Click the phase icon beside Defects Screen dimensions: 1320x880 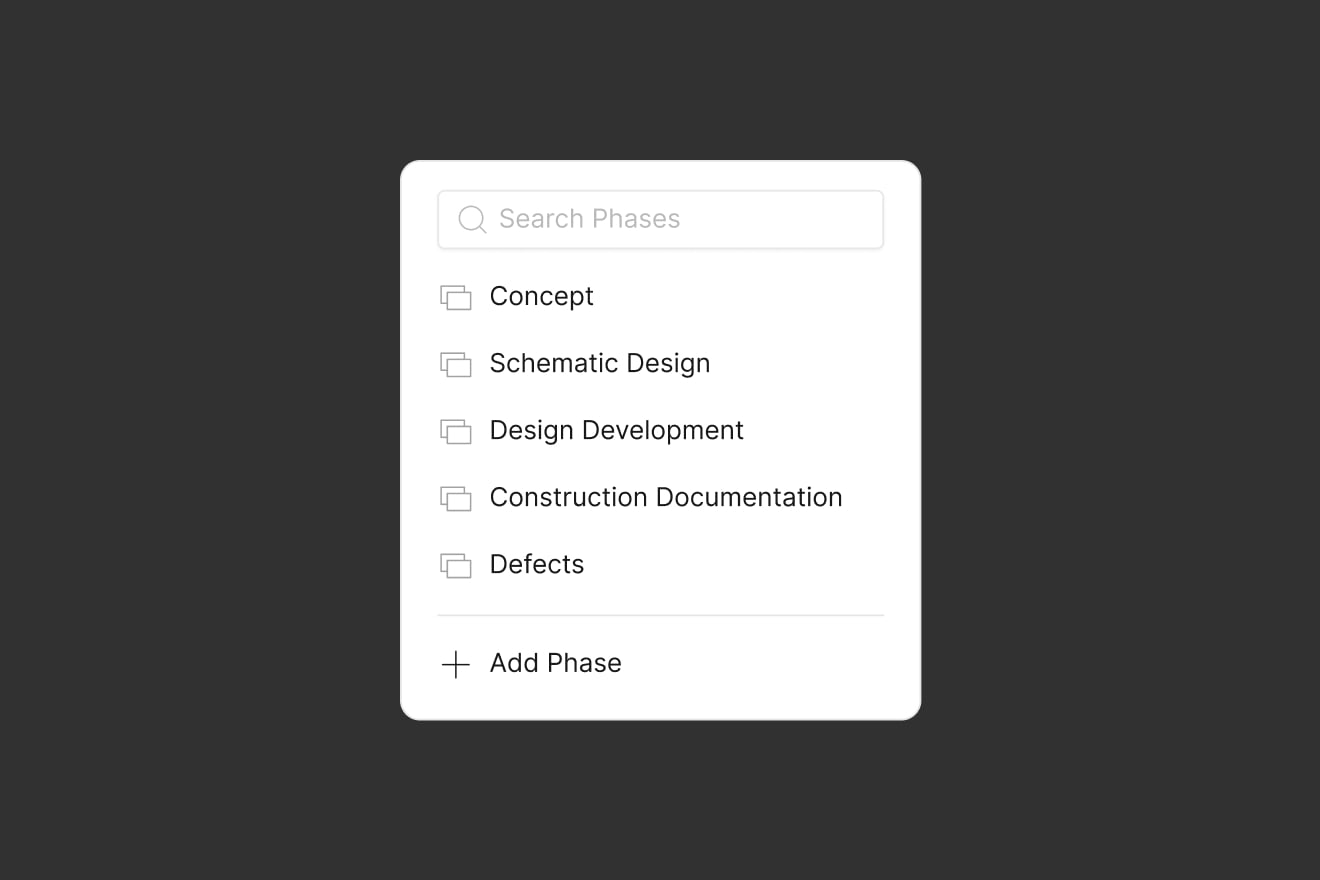coord(456,565)
